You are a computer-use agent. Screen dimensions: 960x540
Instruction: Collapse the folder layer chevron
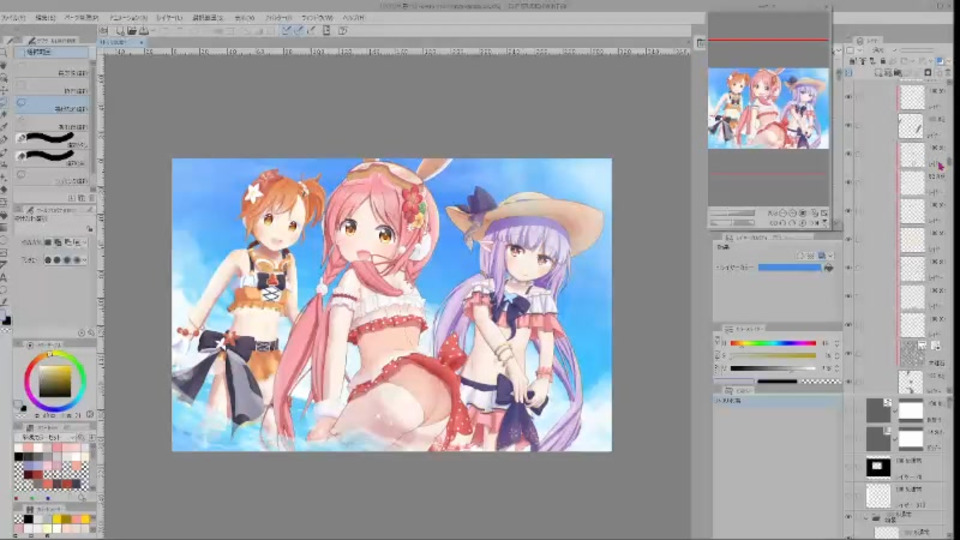coord(866,518)
